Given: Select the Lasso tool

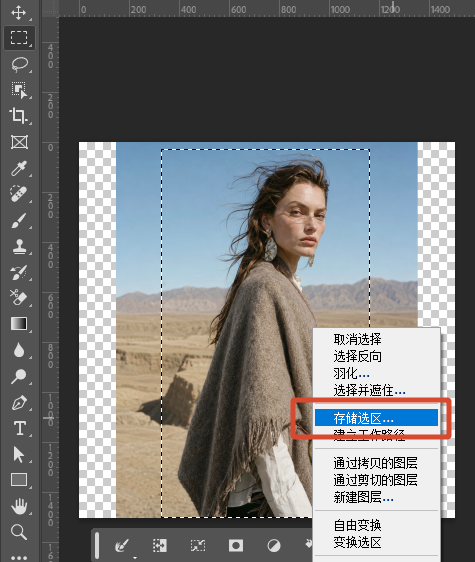Looking at the screenshot, I should [x=19, y=65].
